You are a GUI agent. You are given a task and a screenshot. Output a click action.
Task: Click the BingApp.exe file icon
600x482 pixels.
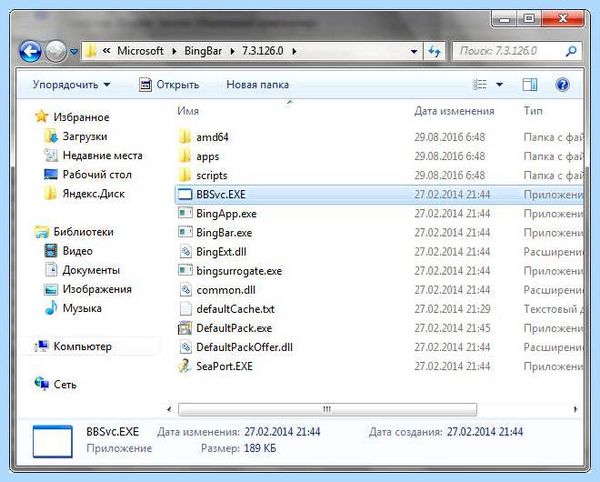click(185, 213)
